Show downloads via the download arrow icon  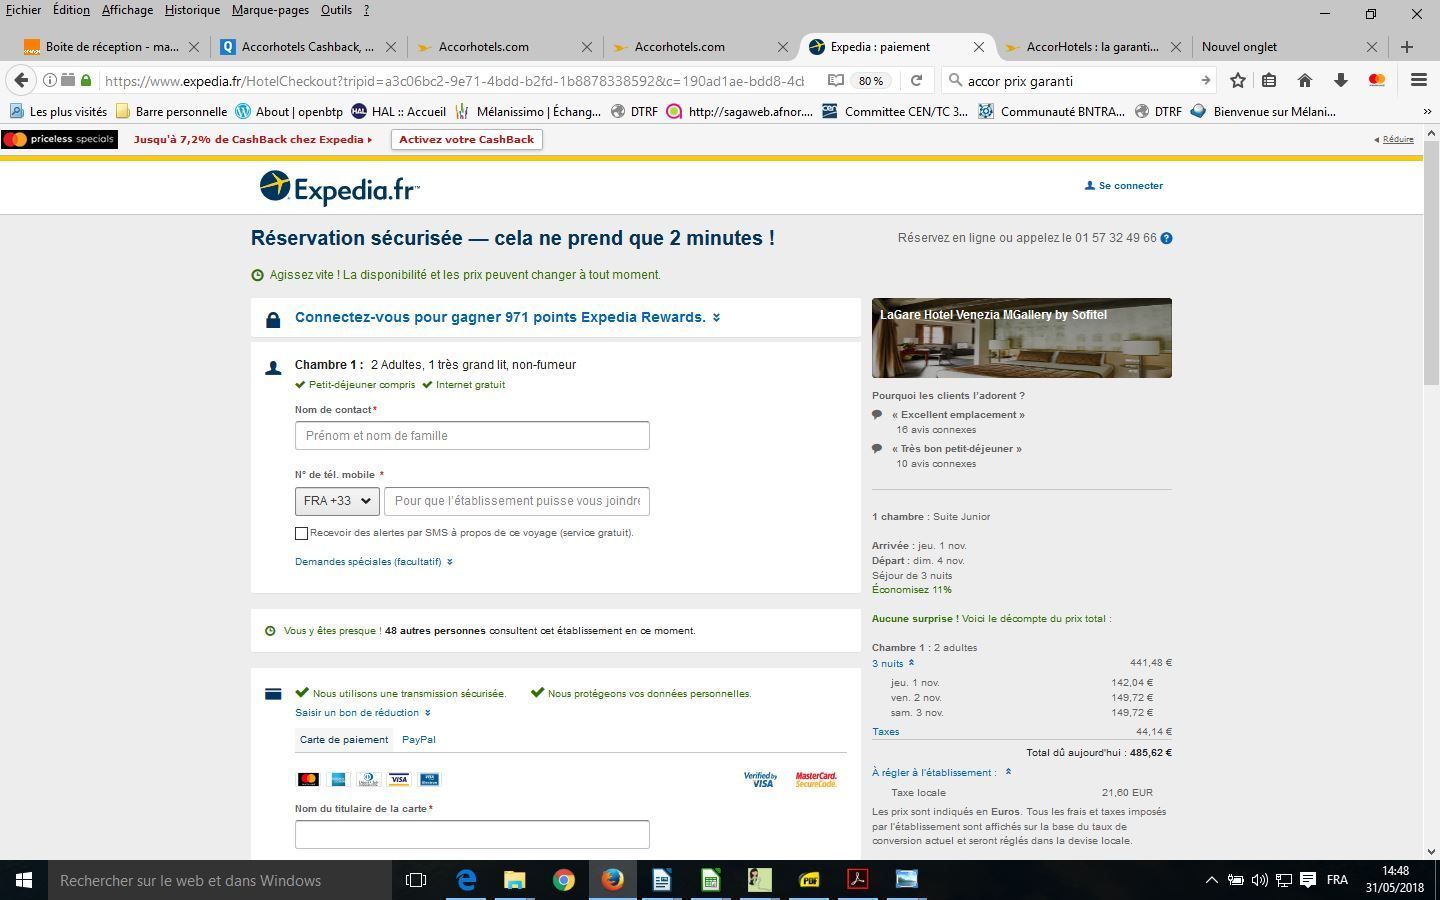[x=1341, y=80]
